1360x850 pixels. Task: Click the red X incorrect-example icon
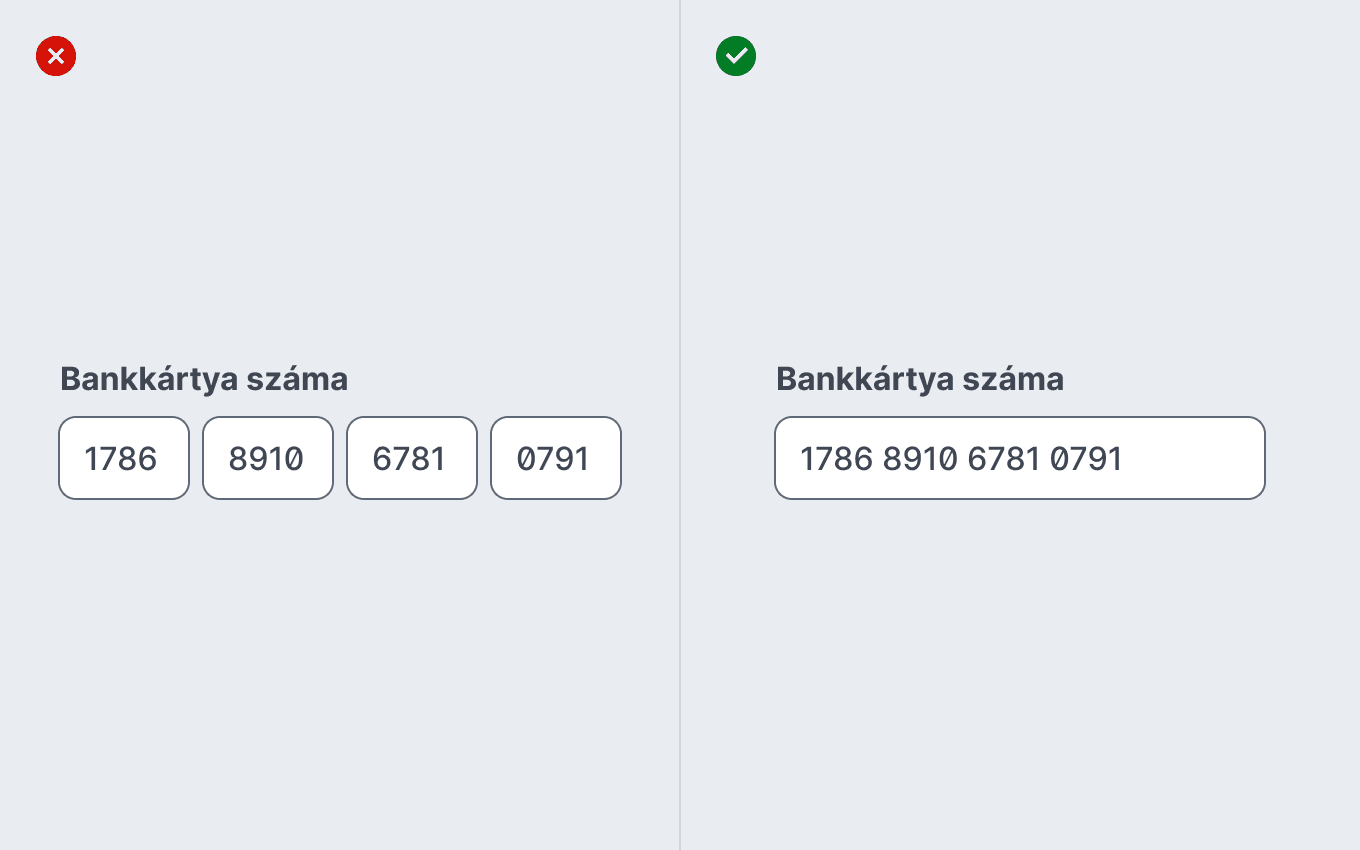click(56, 56)
